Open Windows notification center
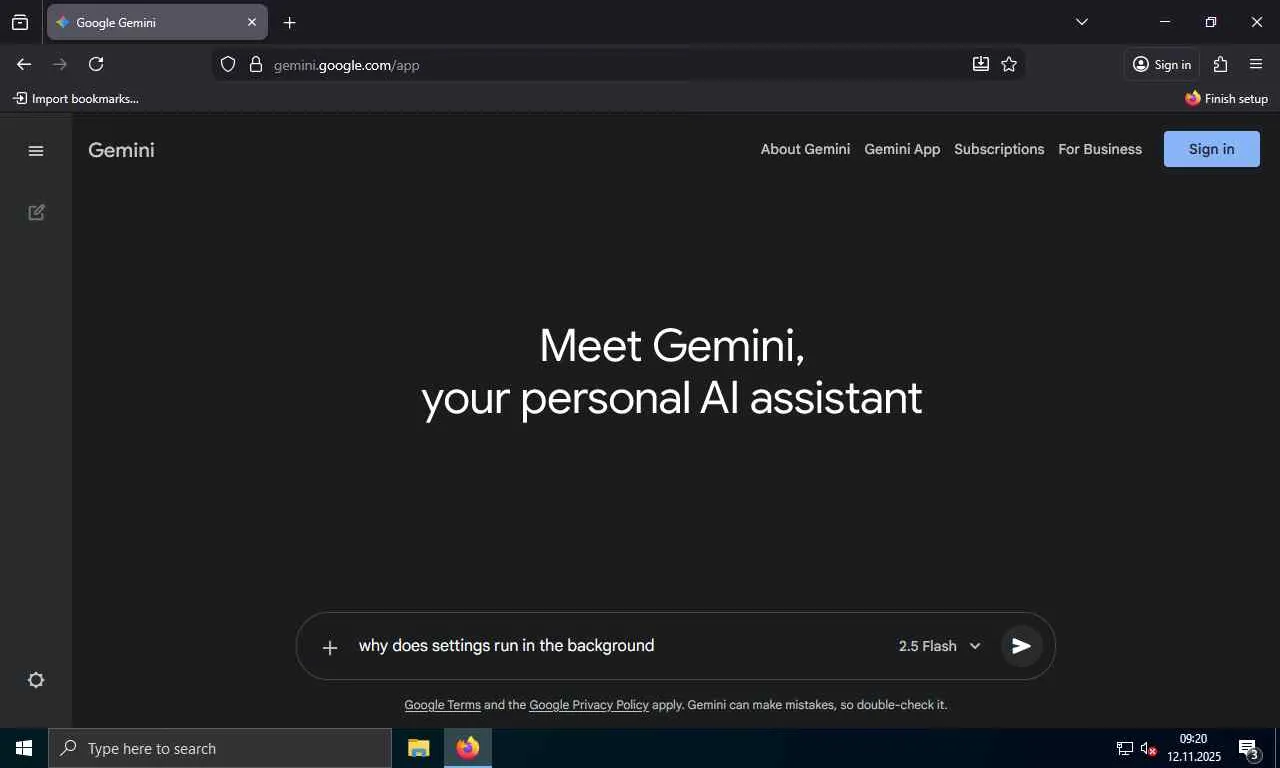 1249,748
